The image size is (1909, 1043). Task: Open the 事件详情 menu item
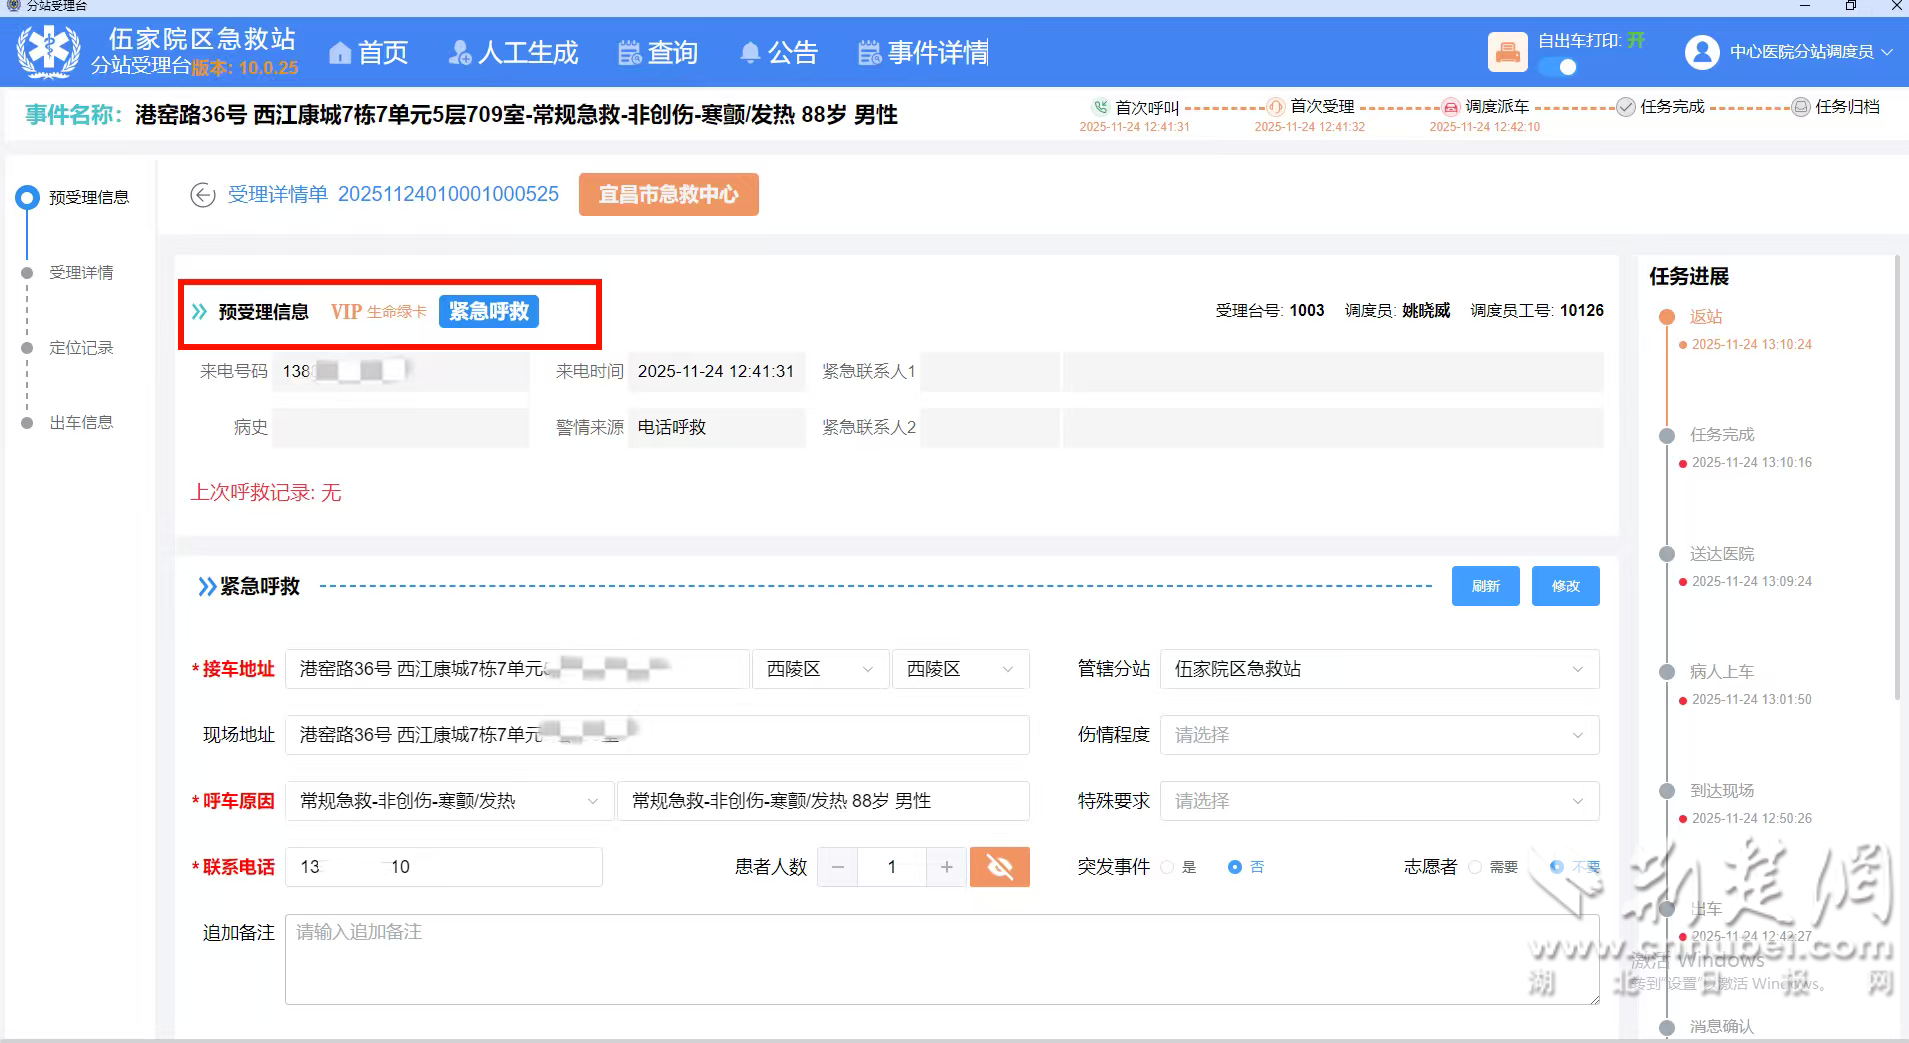point(922,52)
